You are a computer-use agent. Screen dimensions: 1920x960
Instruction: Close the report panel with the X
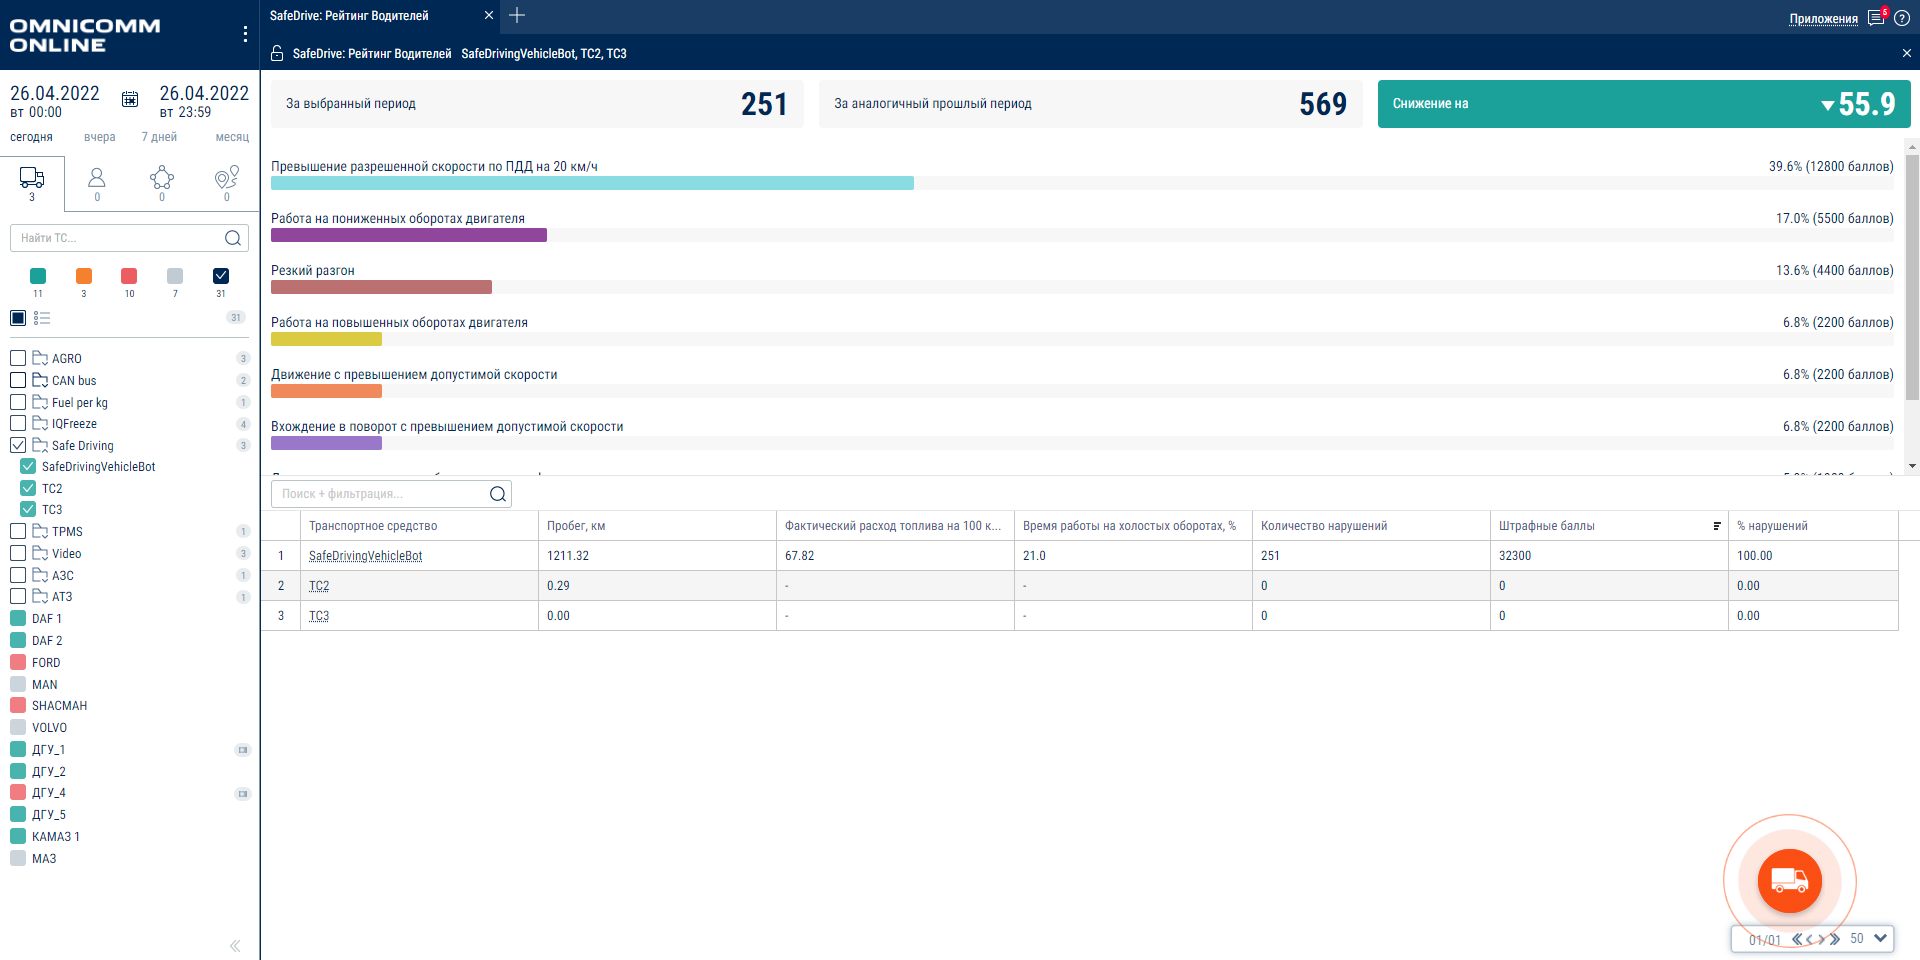(x=1906, y=53)
